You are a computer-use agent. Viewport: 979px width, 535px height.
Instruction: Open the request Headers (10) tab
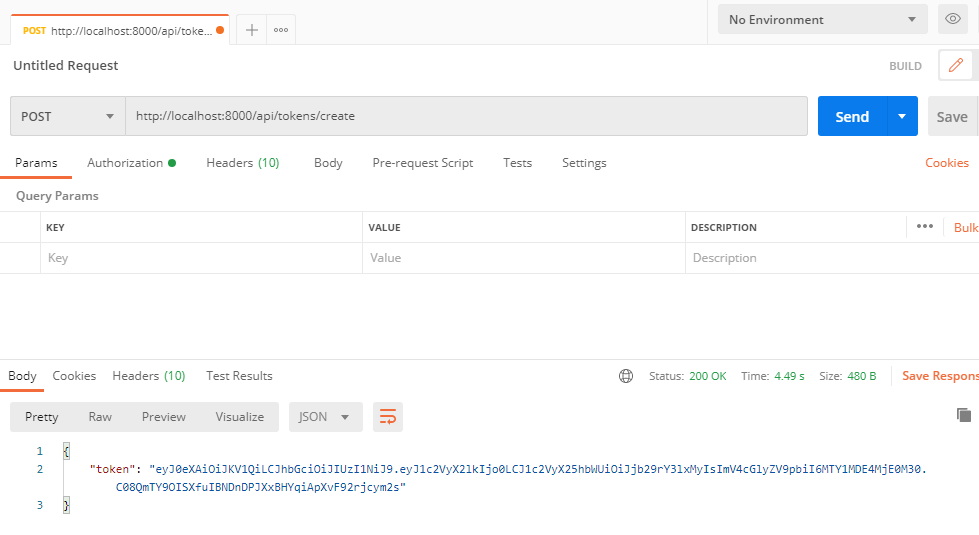(243, 163)
